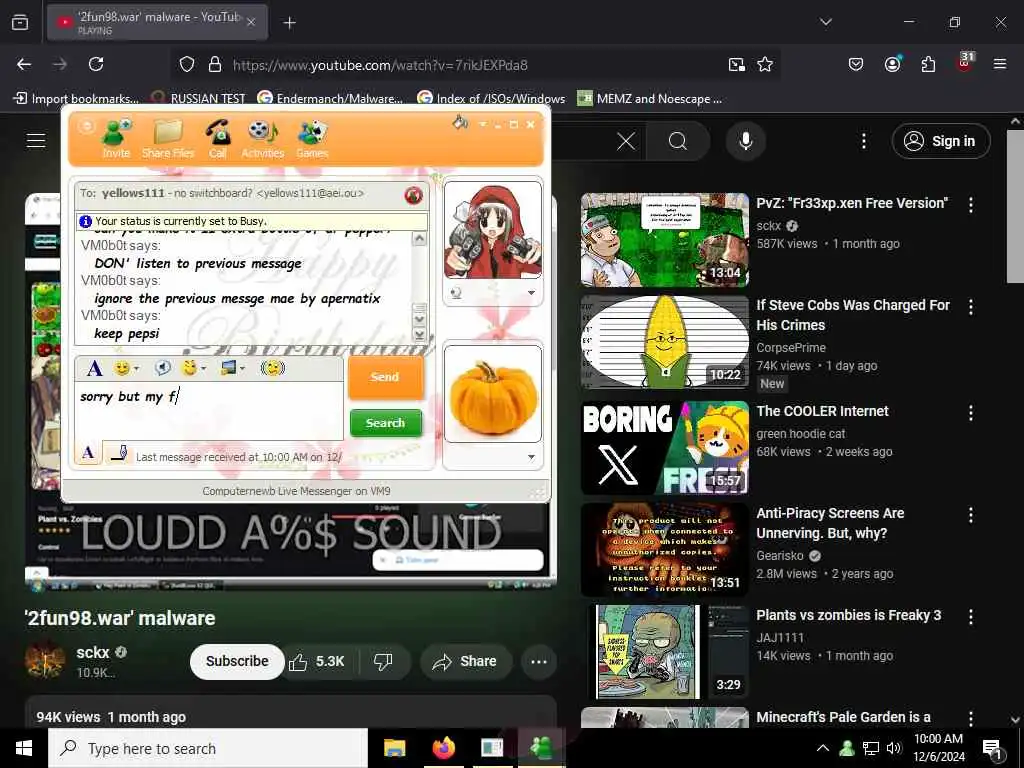Open Index of /ISOs/Windows bookmark
This screenshot has width=1024, height=768.
coord(491,99)
